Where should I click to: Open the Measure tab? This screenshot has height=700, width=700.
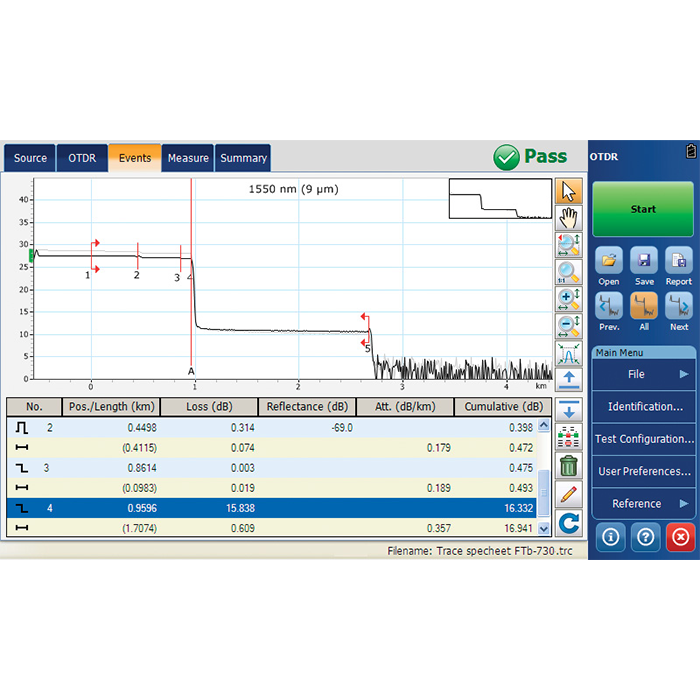point(188,158)
